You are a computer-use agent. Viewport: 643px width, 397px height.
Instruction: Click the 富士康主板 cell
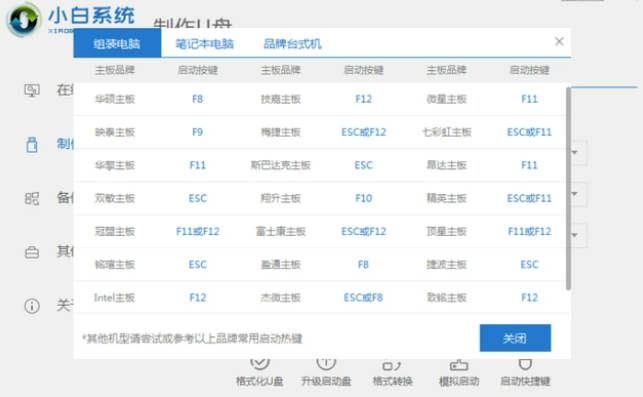pyautogui.click(x=281, y=232)
